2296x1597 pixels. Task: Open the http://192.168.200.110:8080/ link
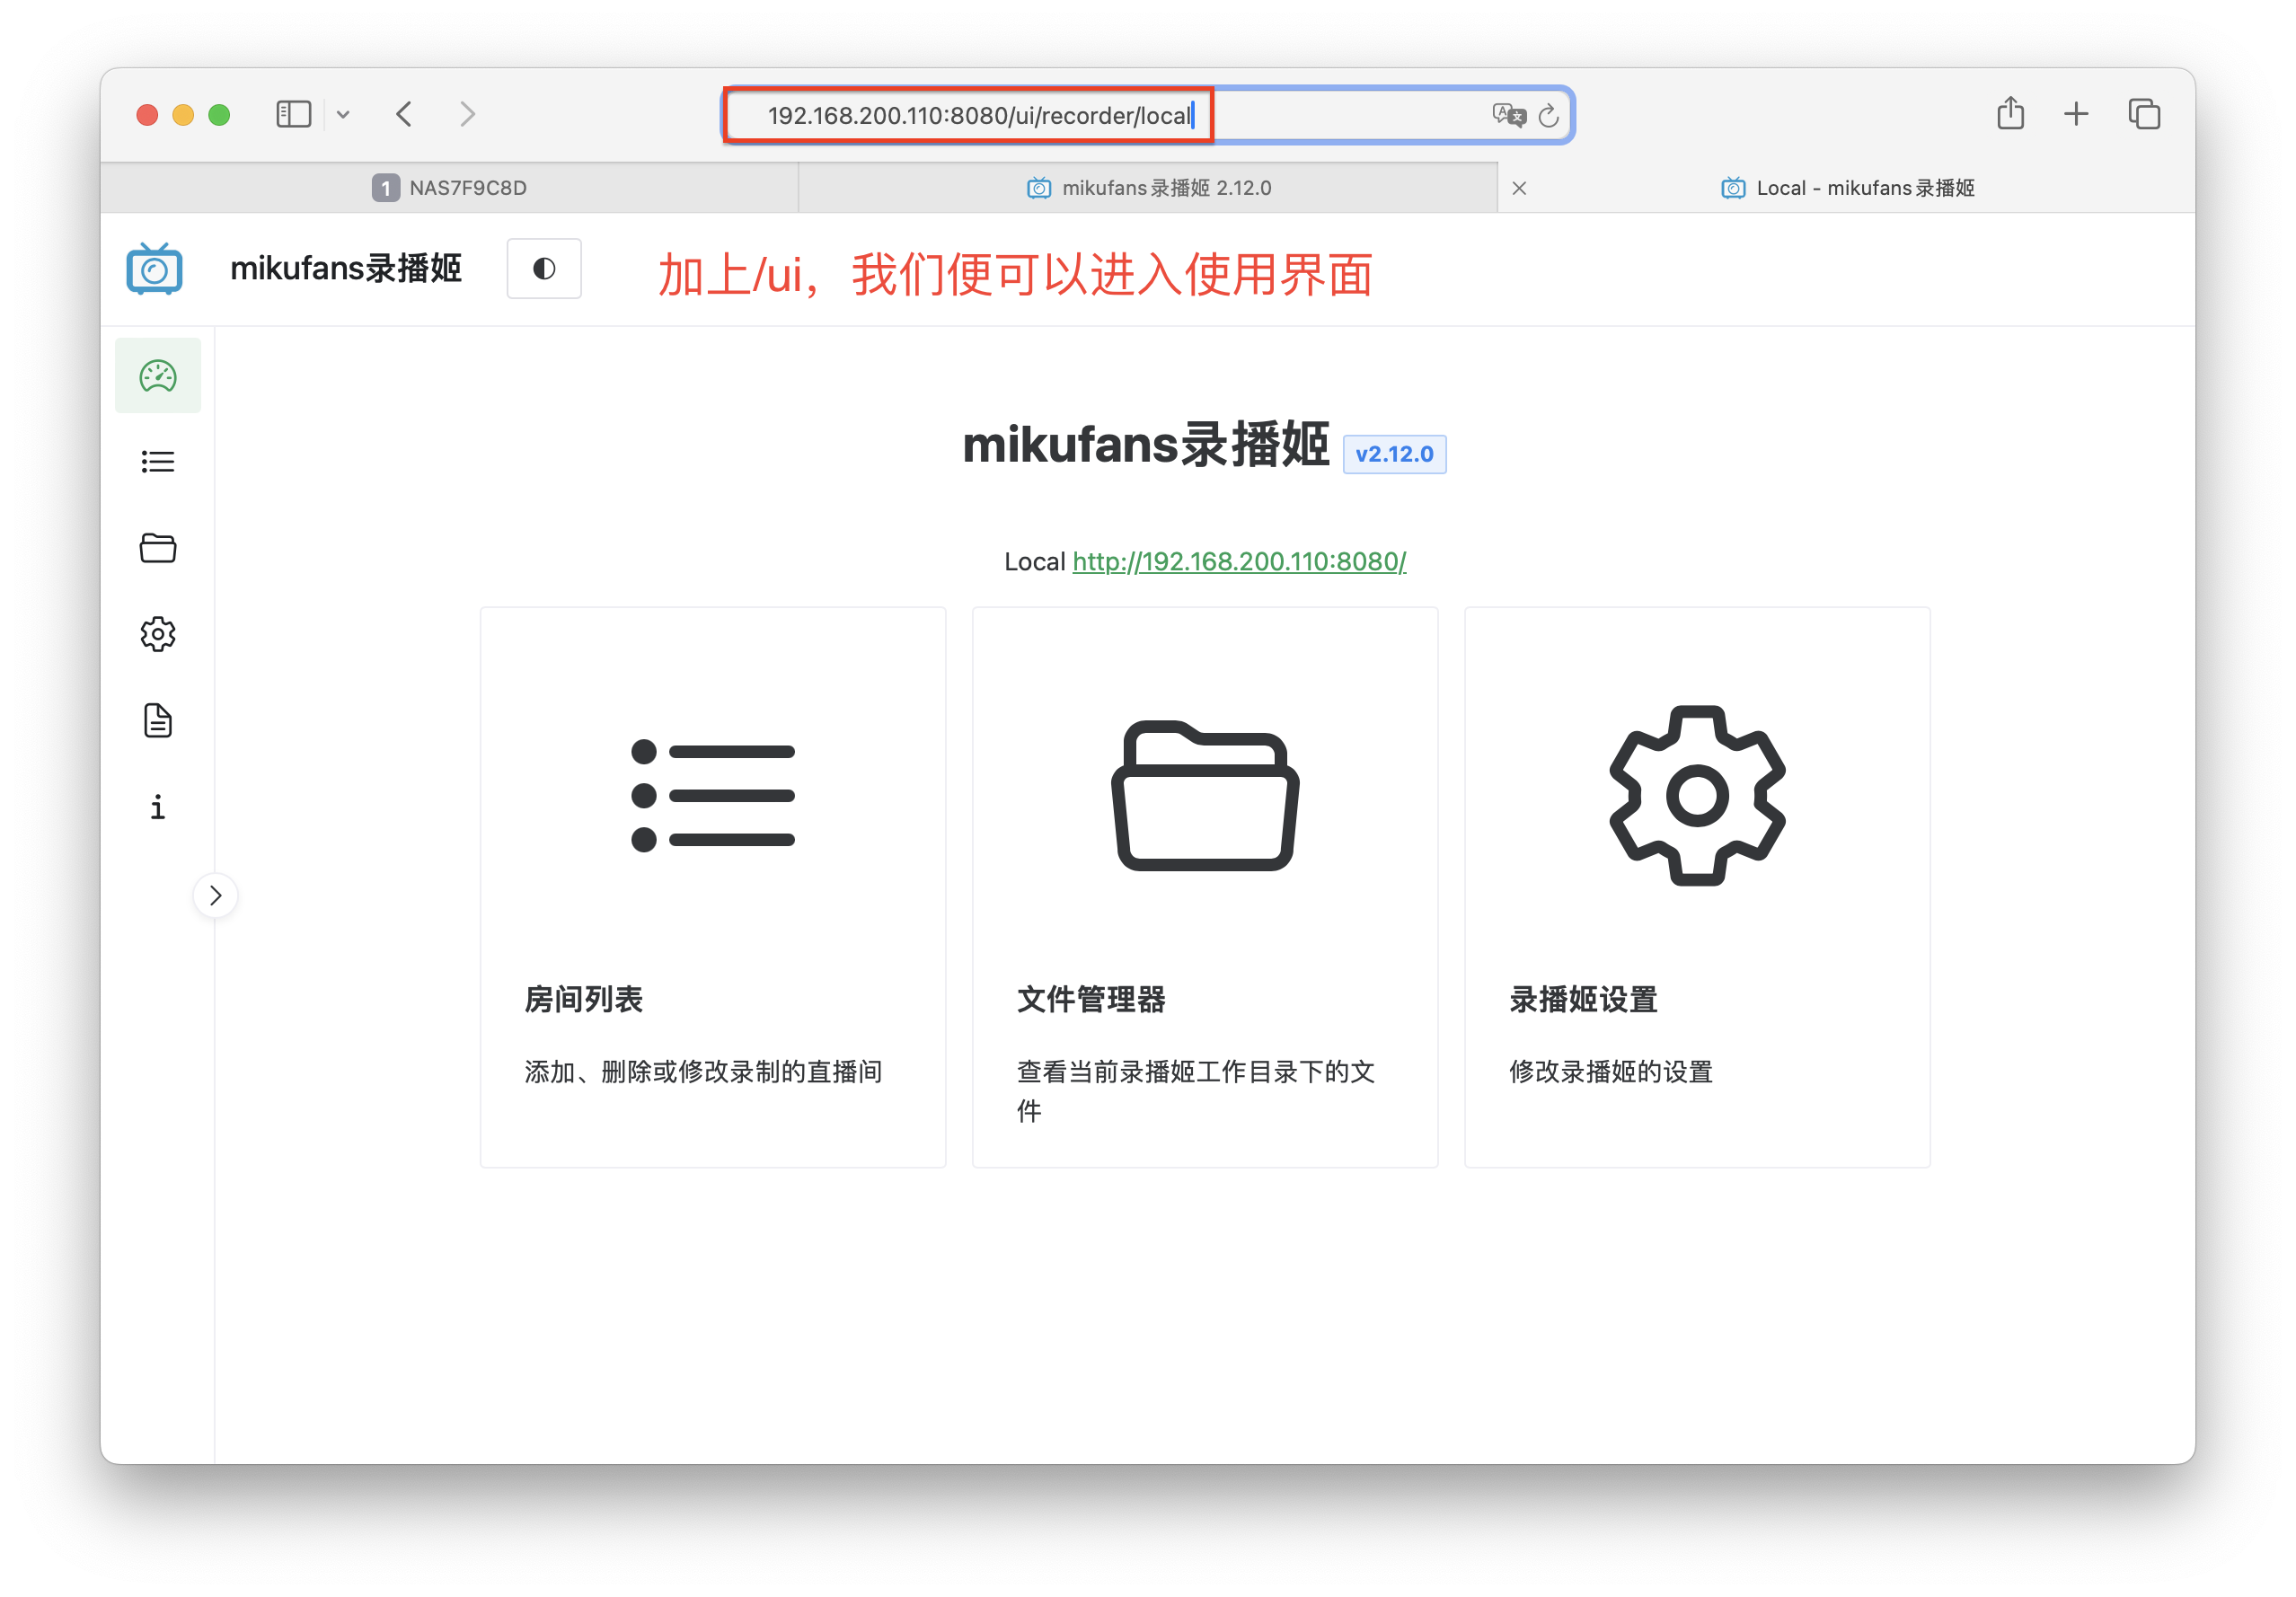1239,562
